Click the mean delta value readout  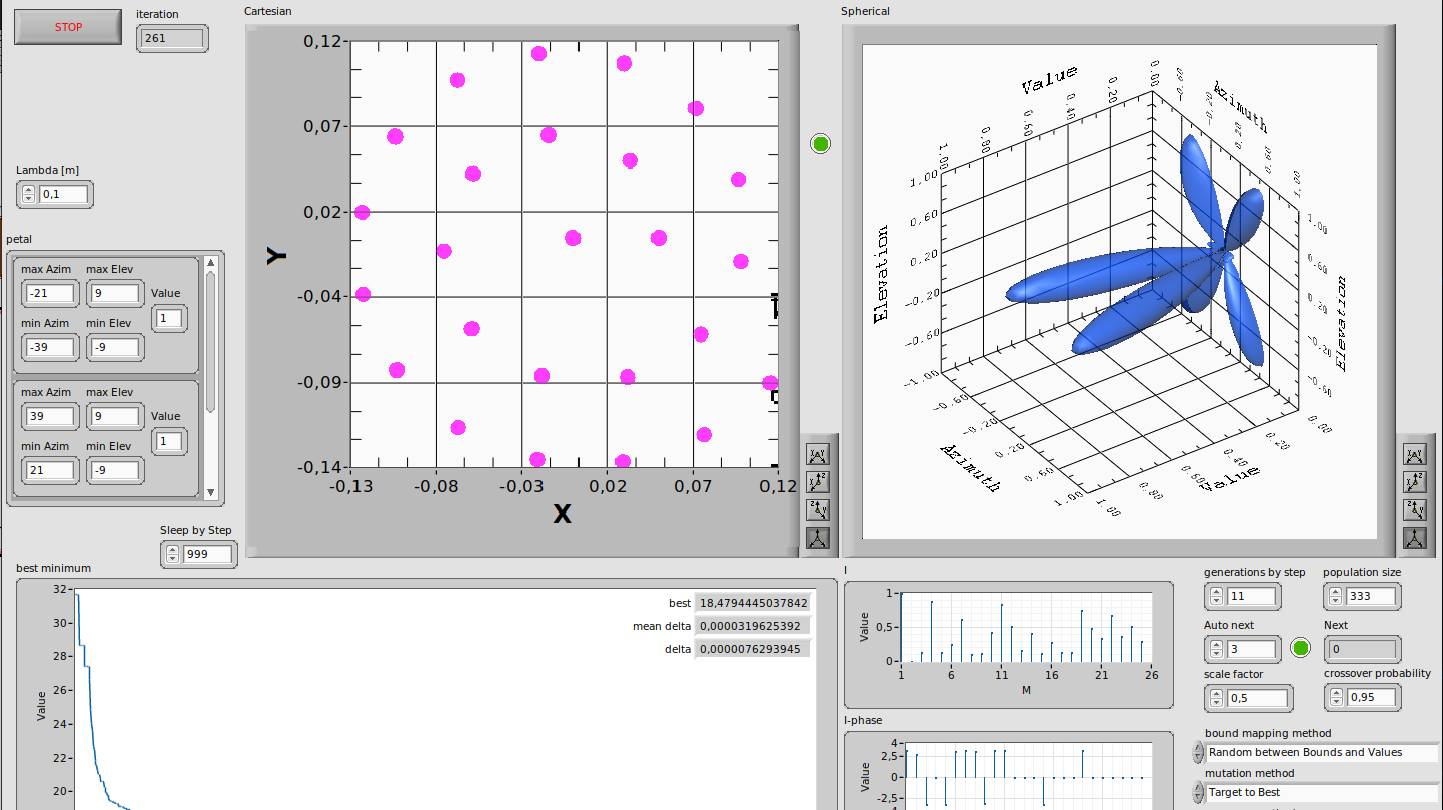(x=752, y=626)
